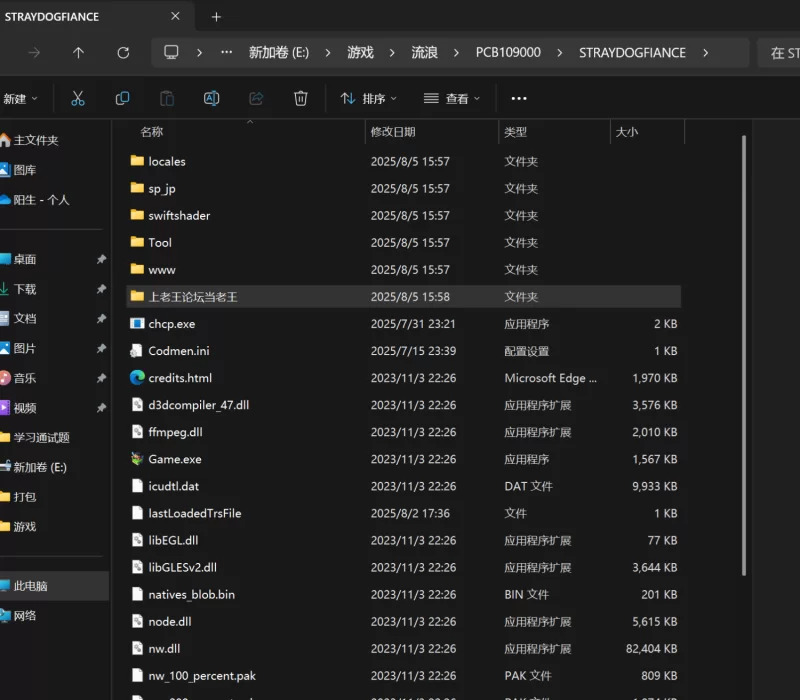Screen dimensions: 800x700
Task: Navigate to 流浪 breadcrumb
Action: pyautogui.click(x=424, y=53)
